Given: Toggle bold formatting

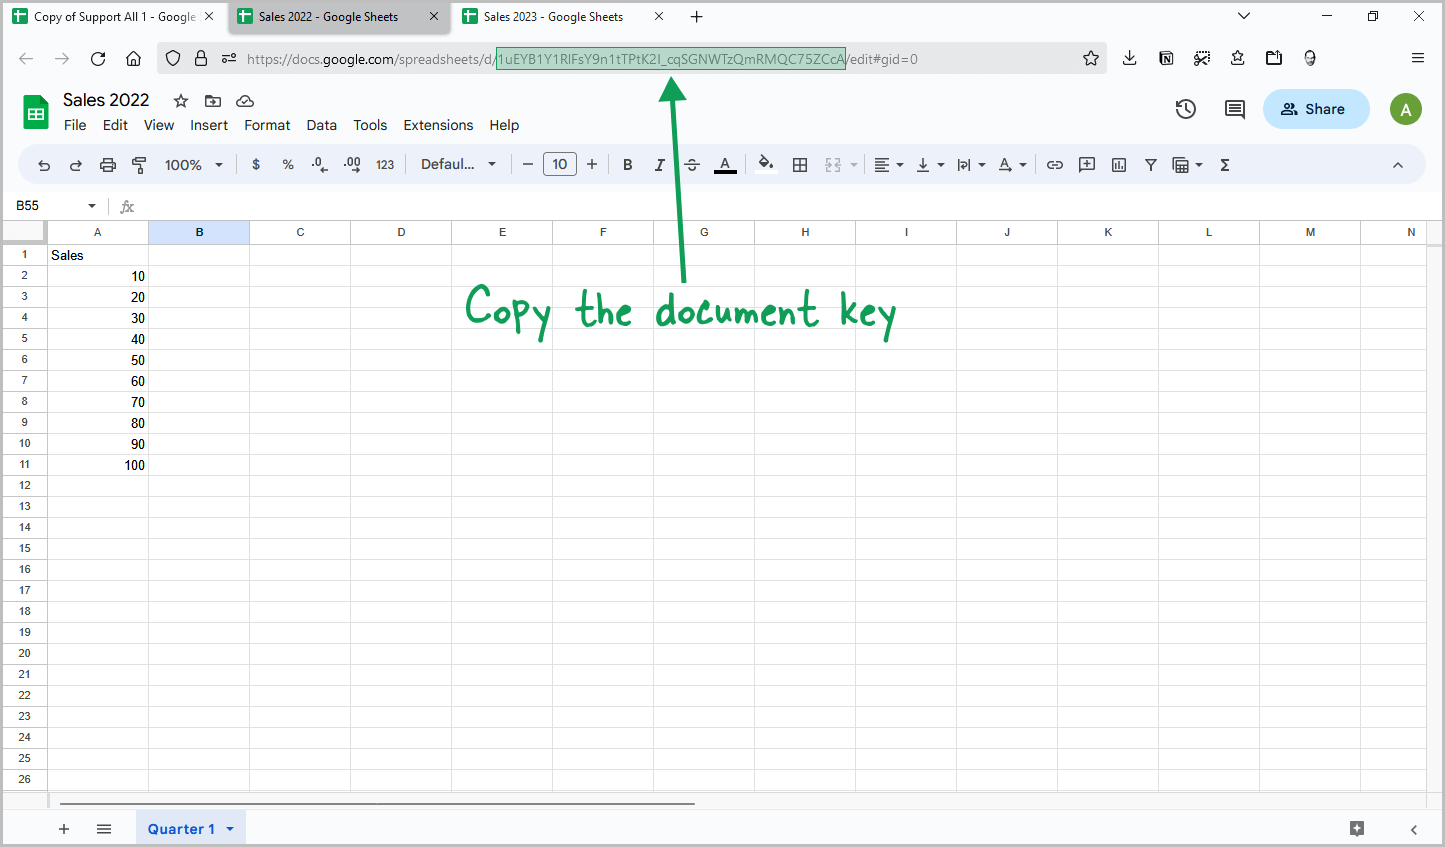Looking at the screenshot, I should (628, 165).
